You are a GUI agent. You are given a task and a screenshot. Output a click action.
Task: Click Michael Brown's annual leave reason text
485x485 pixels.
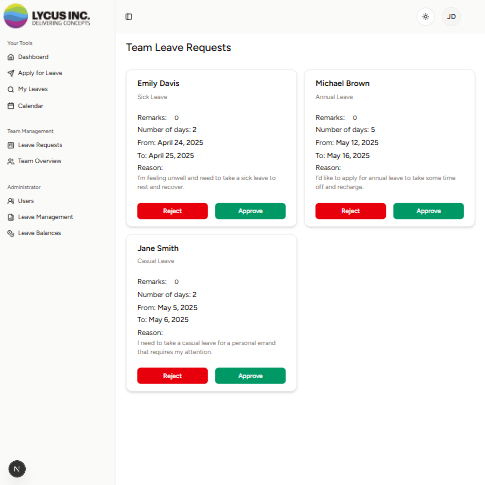[x=385, y=182]
